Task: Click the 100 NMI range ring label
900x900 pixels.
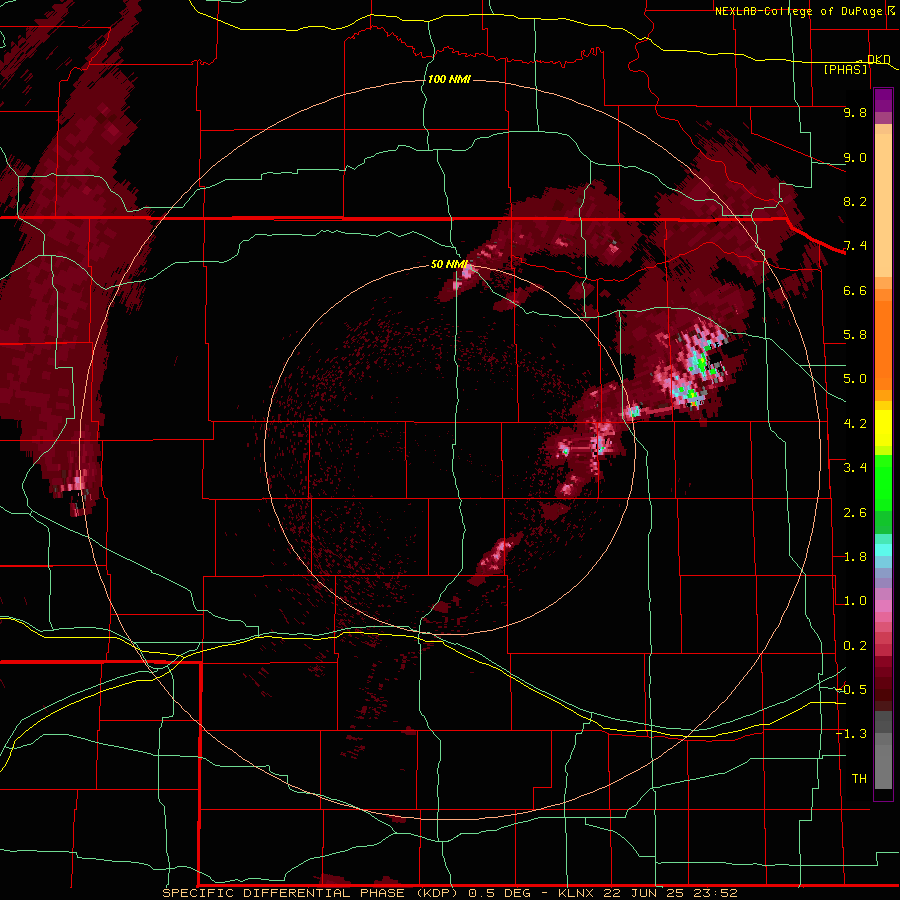Action: coord(449,79)
